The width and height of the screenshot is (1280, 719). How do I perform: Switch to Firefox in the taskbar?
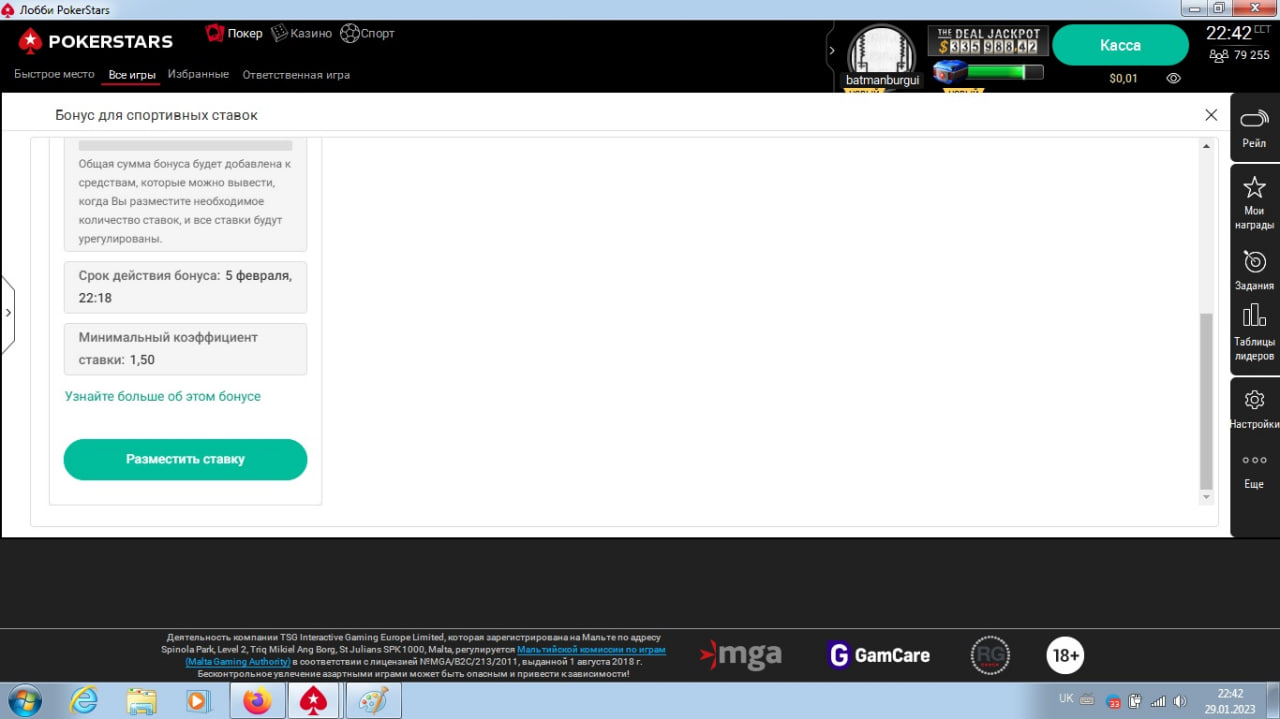[x=257, y=701]
